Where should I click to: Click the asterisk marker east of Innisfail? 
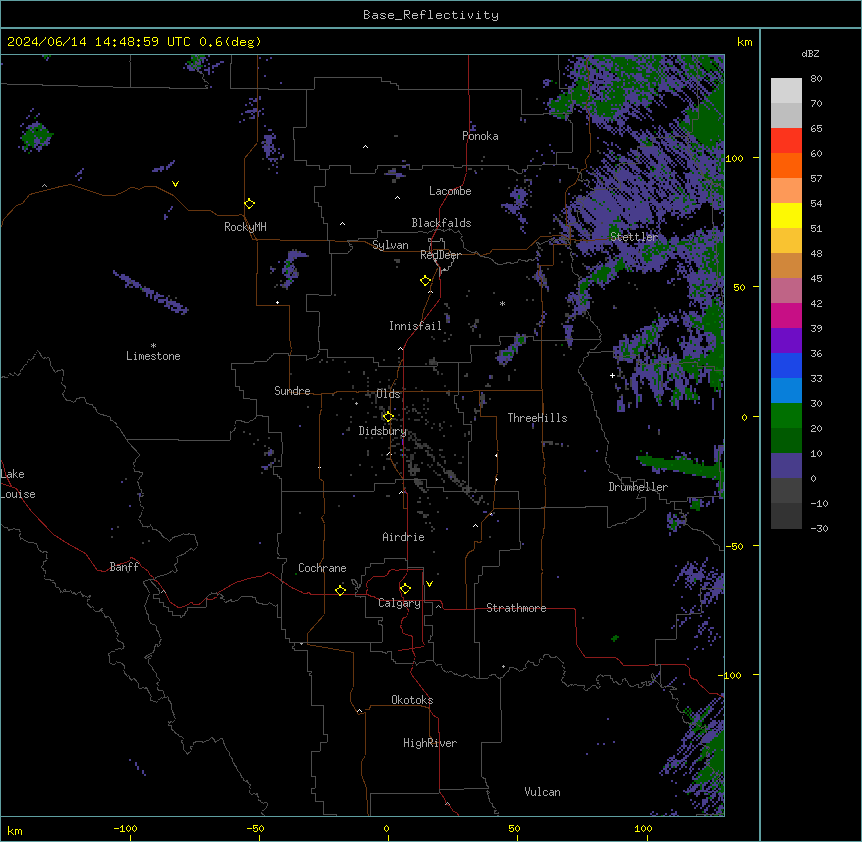click(x=502, y=303)
